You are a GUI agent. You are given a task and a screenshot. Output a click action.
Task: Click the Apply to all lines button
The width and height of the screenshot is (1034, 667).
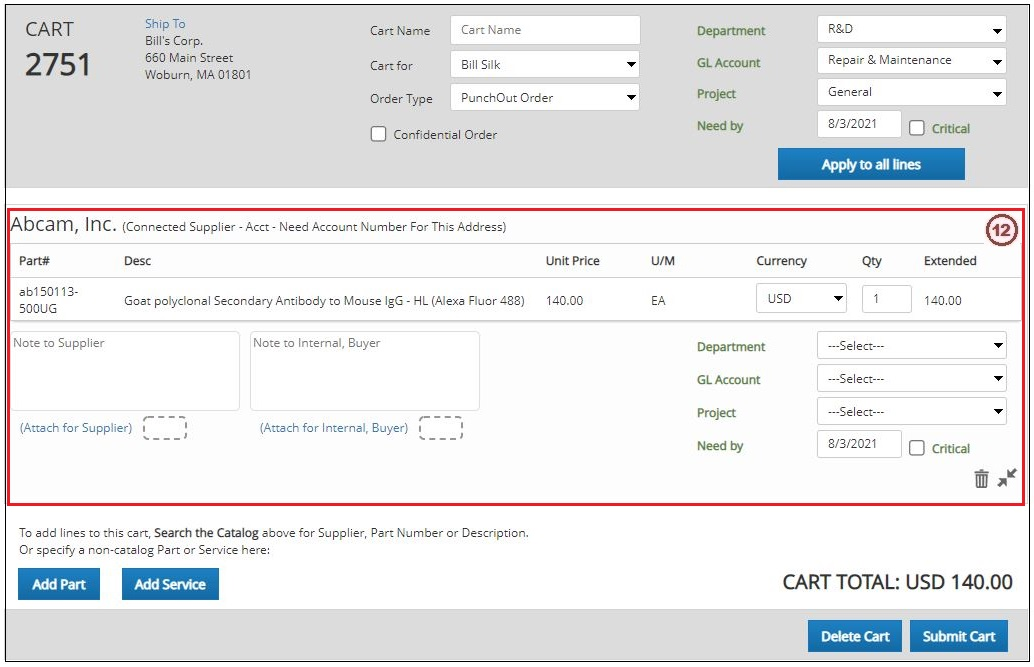tap(871, 163)
